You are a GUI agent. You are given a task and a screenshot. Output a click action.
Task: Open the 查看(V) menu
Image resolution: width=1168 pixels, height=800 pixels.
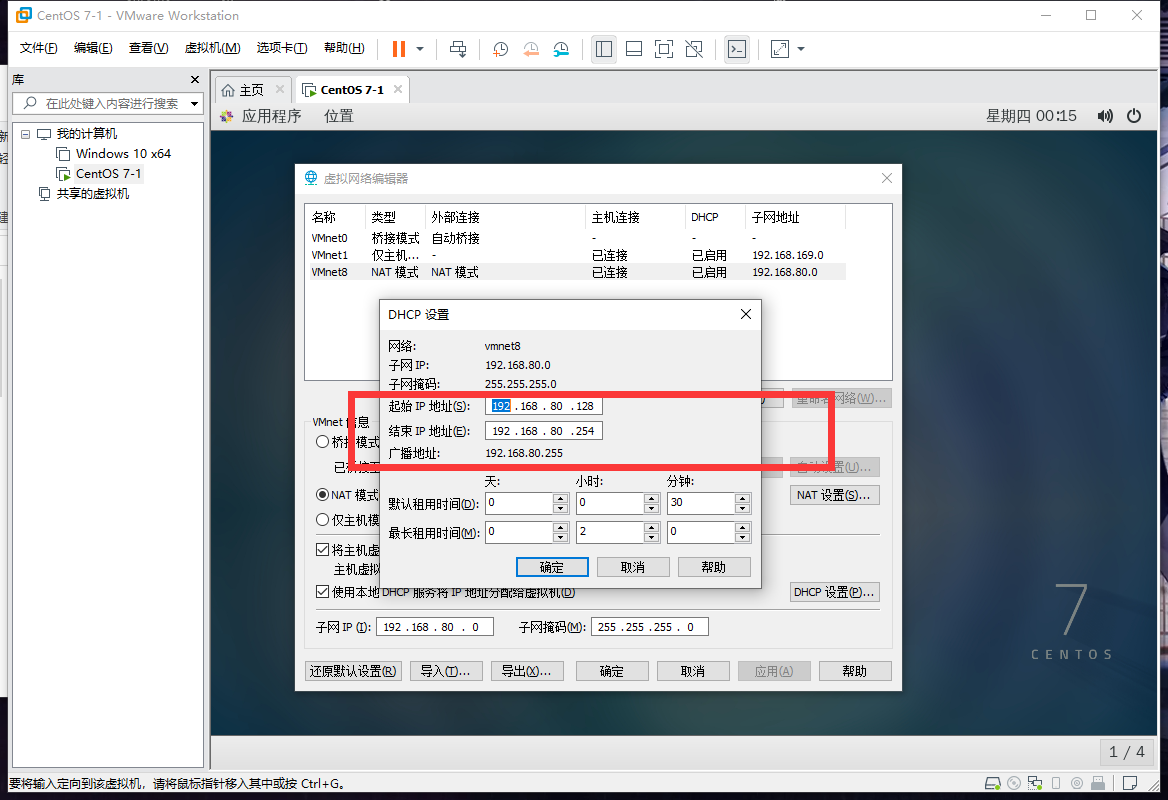click(148, 48)
